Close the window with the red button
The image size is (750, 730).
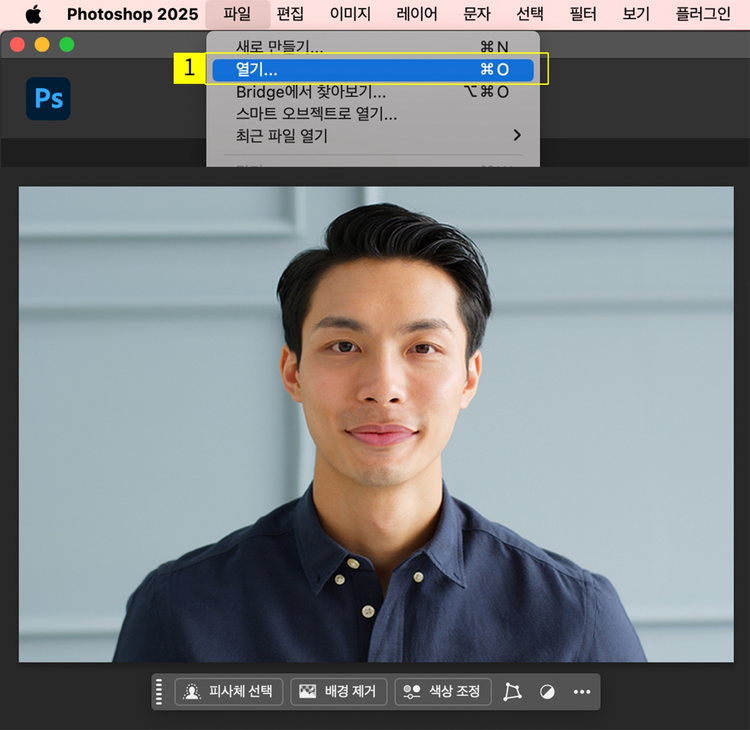(18, 45)
